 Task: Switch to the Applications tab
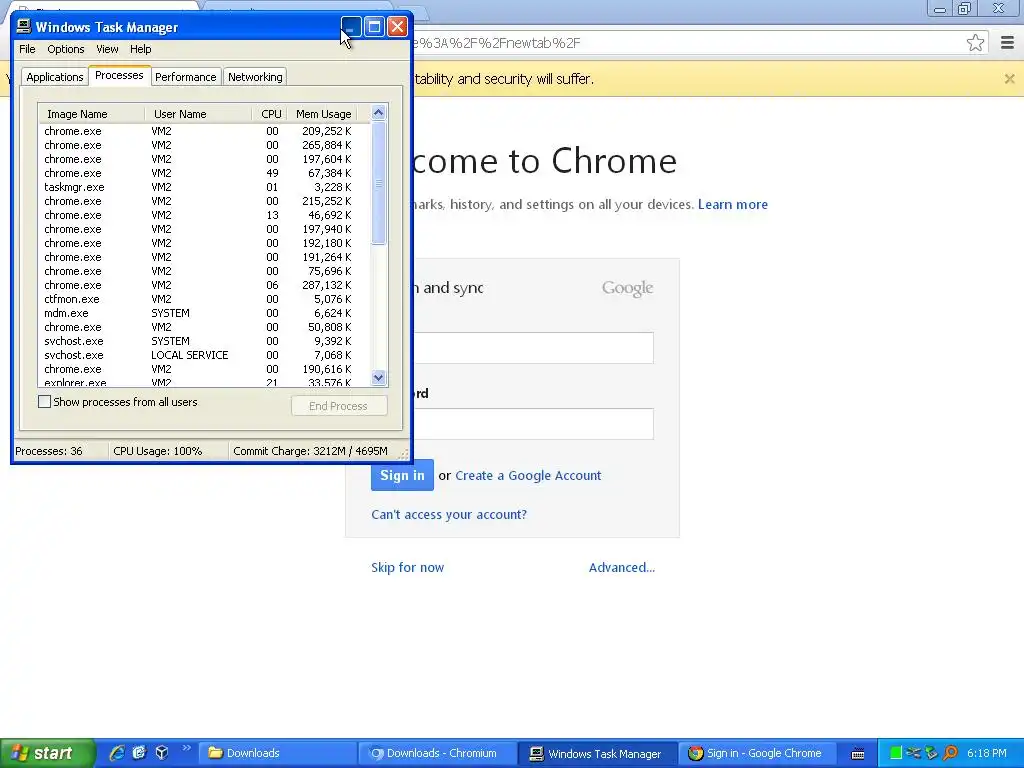click(x=55, y=77)
